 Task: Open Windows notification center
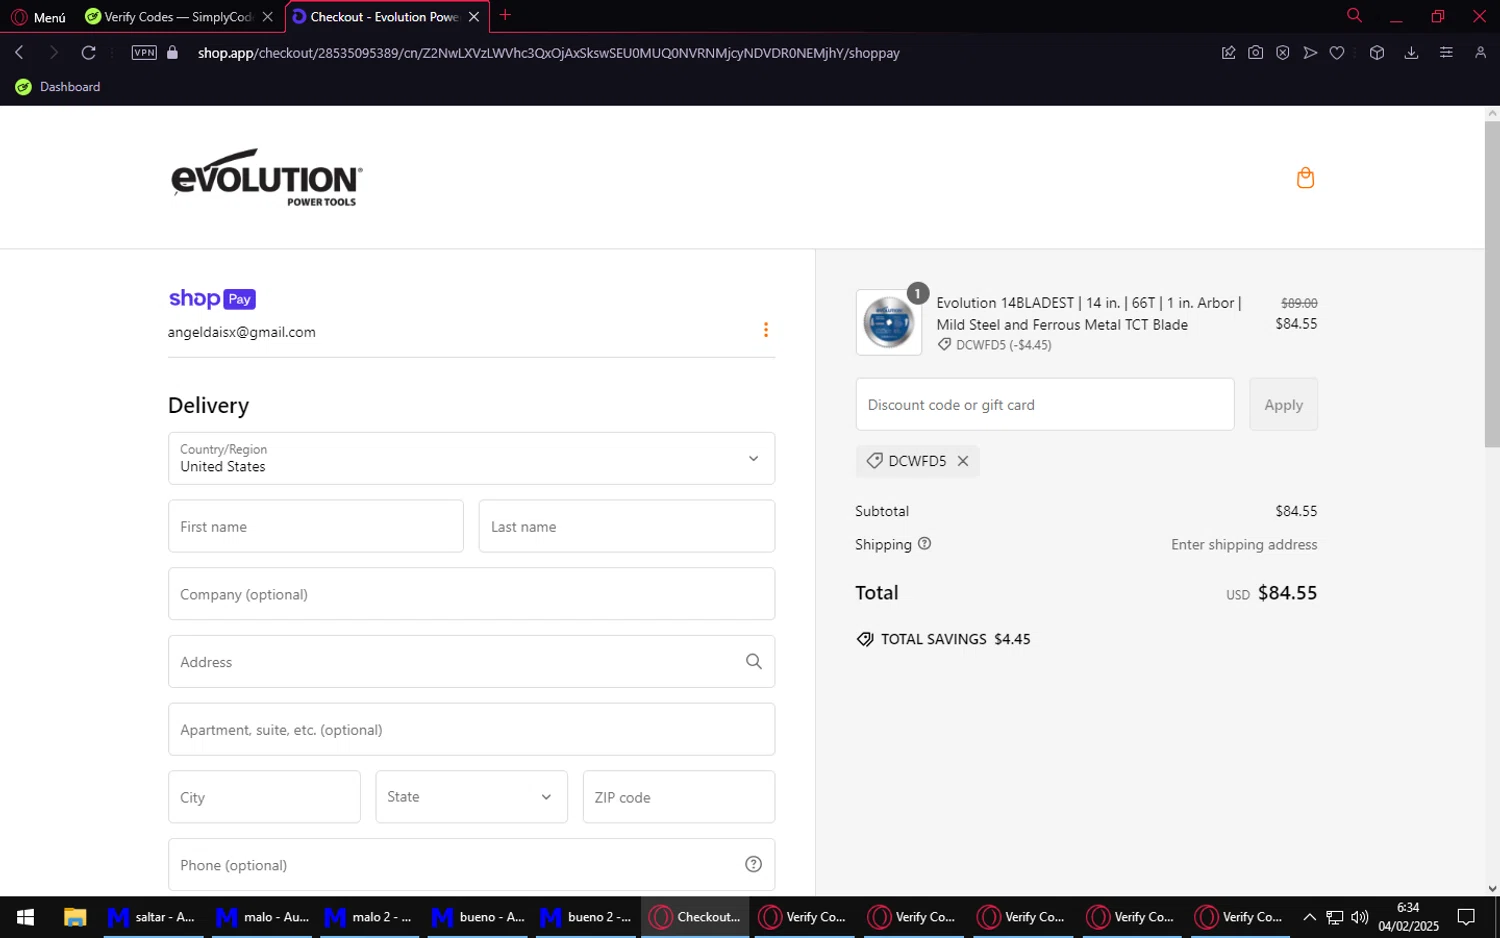coord(1466,917)
